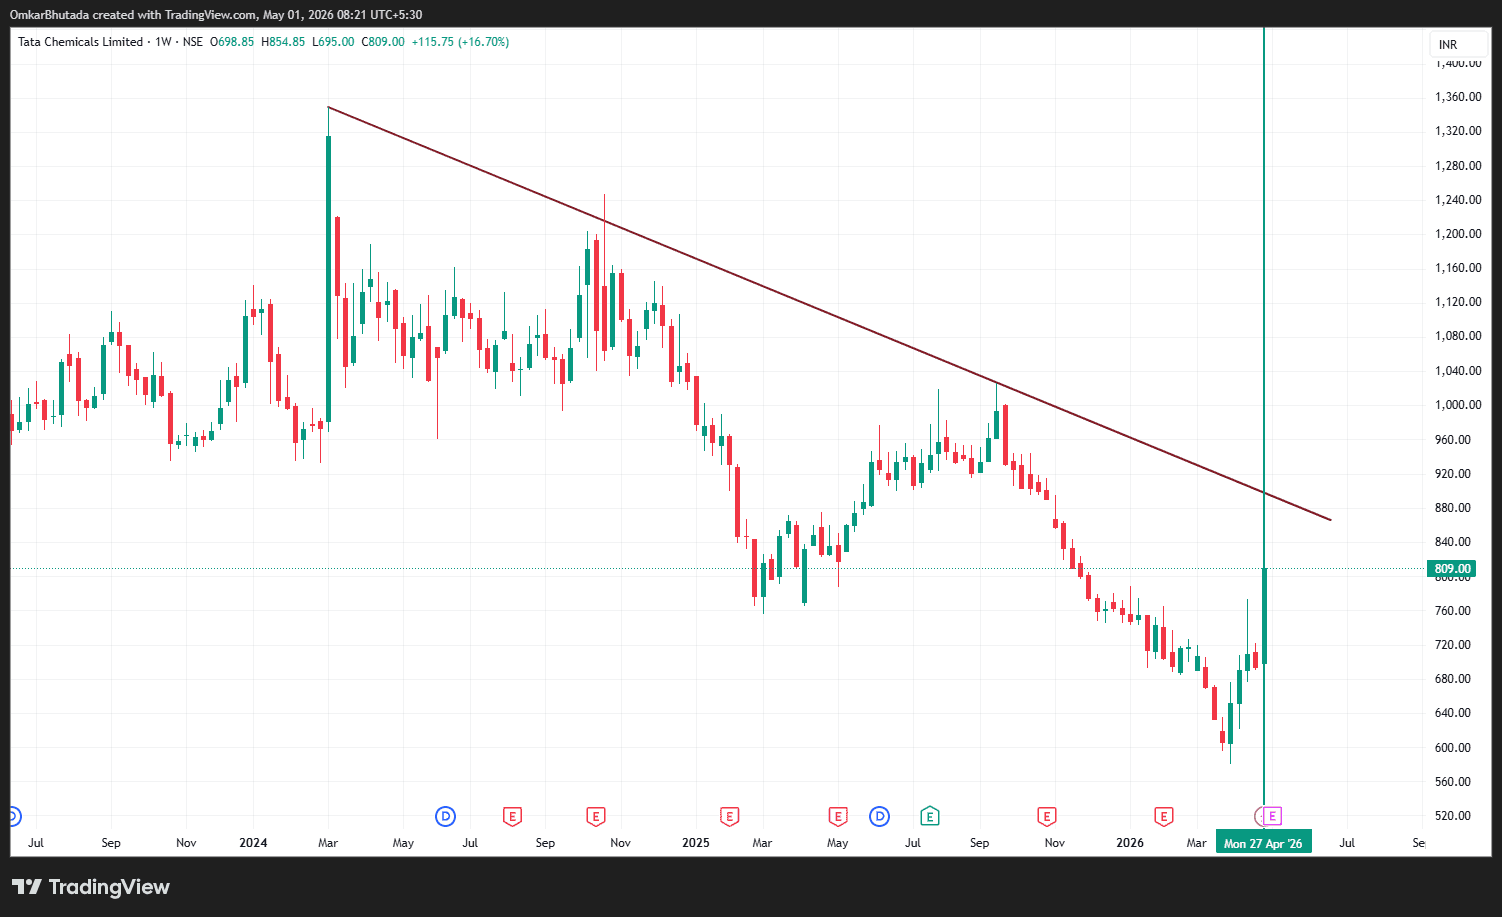Click the red E earnings marker between 2026 and Mar 2026
Image resolution: width=1502 pixels, height=917 pixels.
pos(1163,817)
